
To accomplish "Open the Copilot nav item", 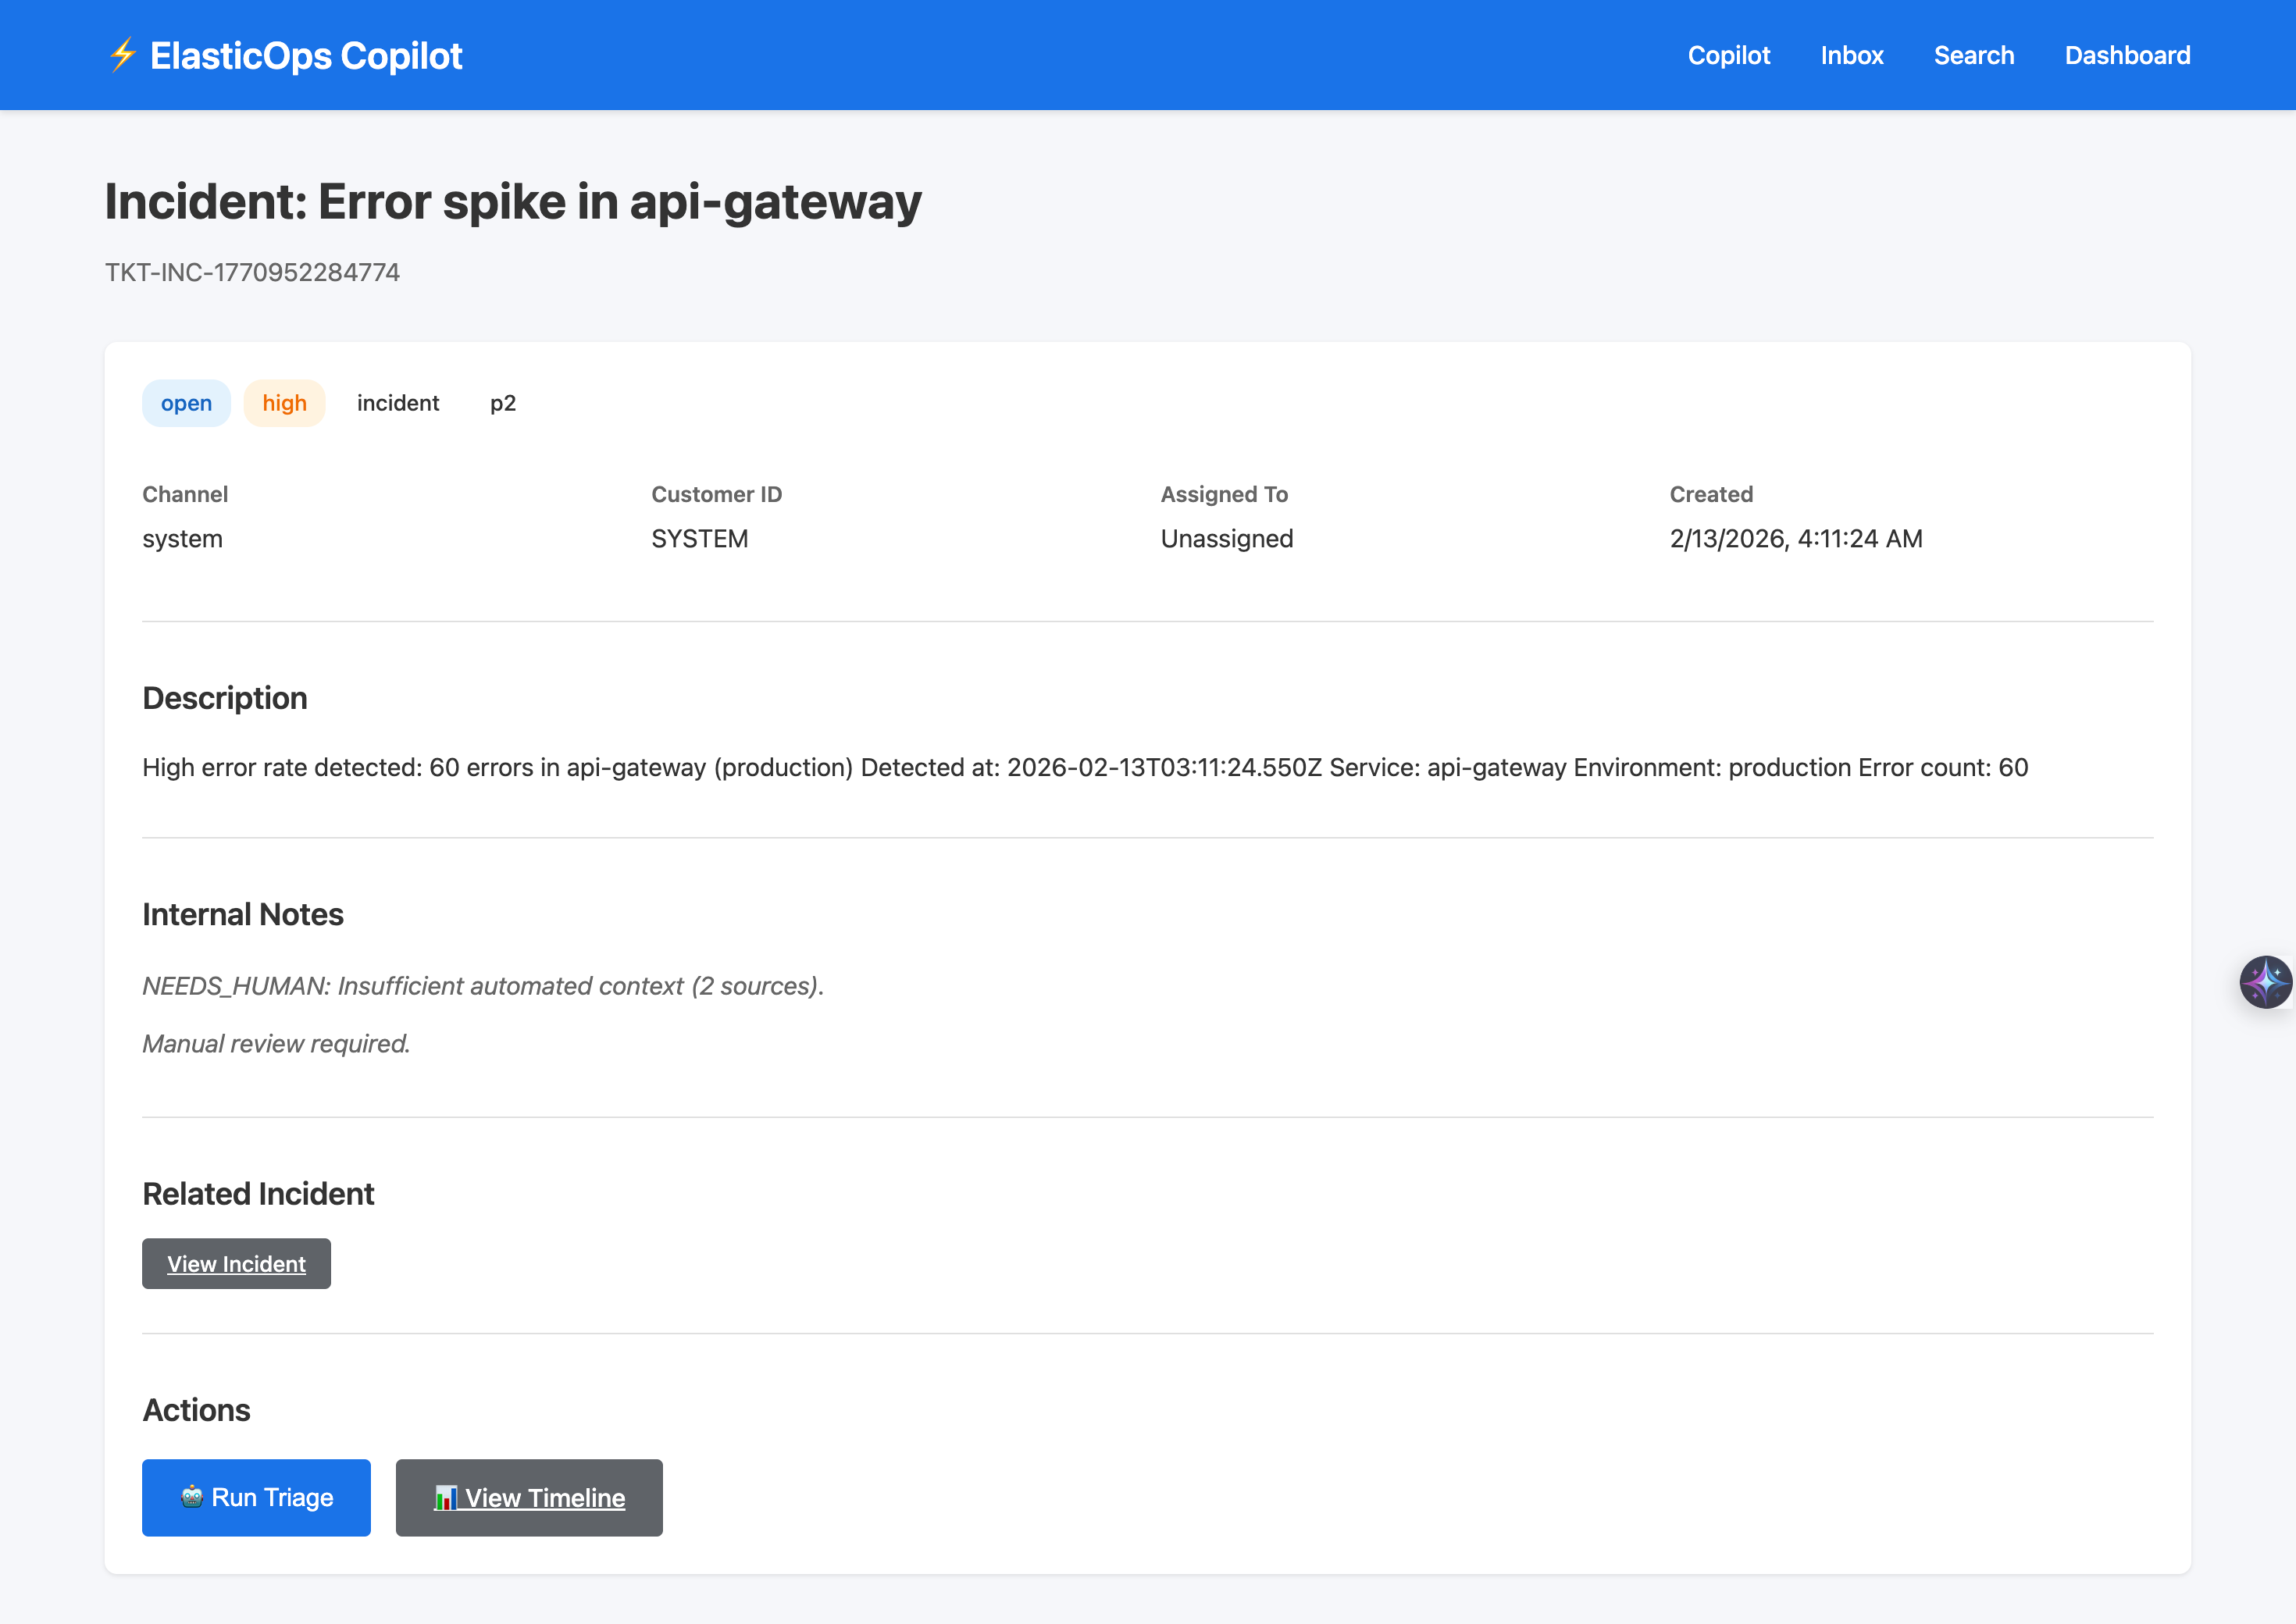I will pos(1728,55).
